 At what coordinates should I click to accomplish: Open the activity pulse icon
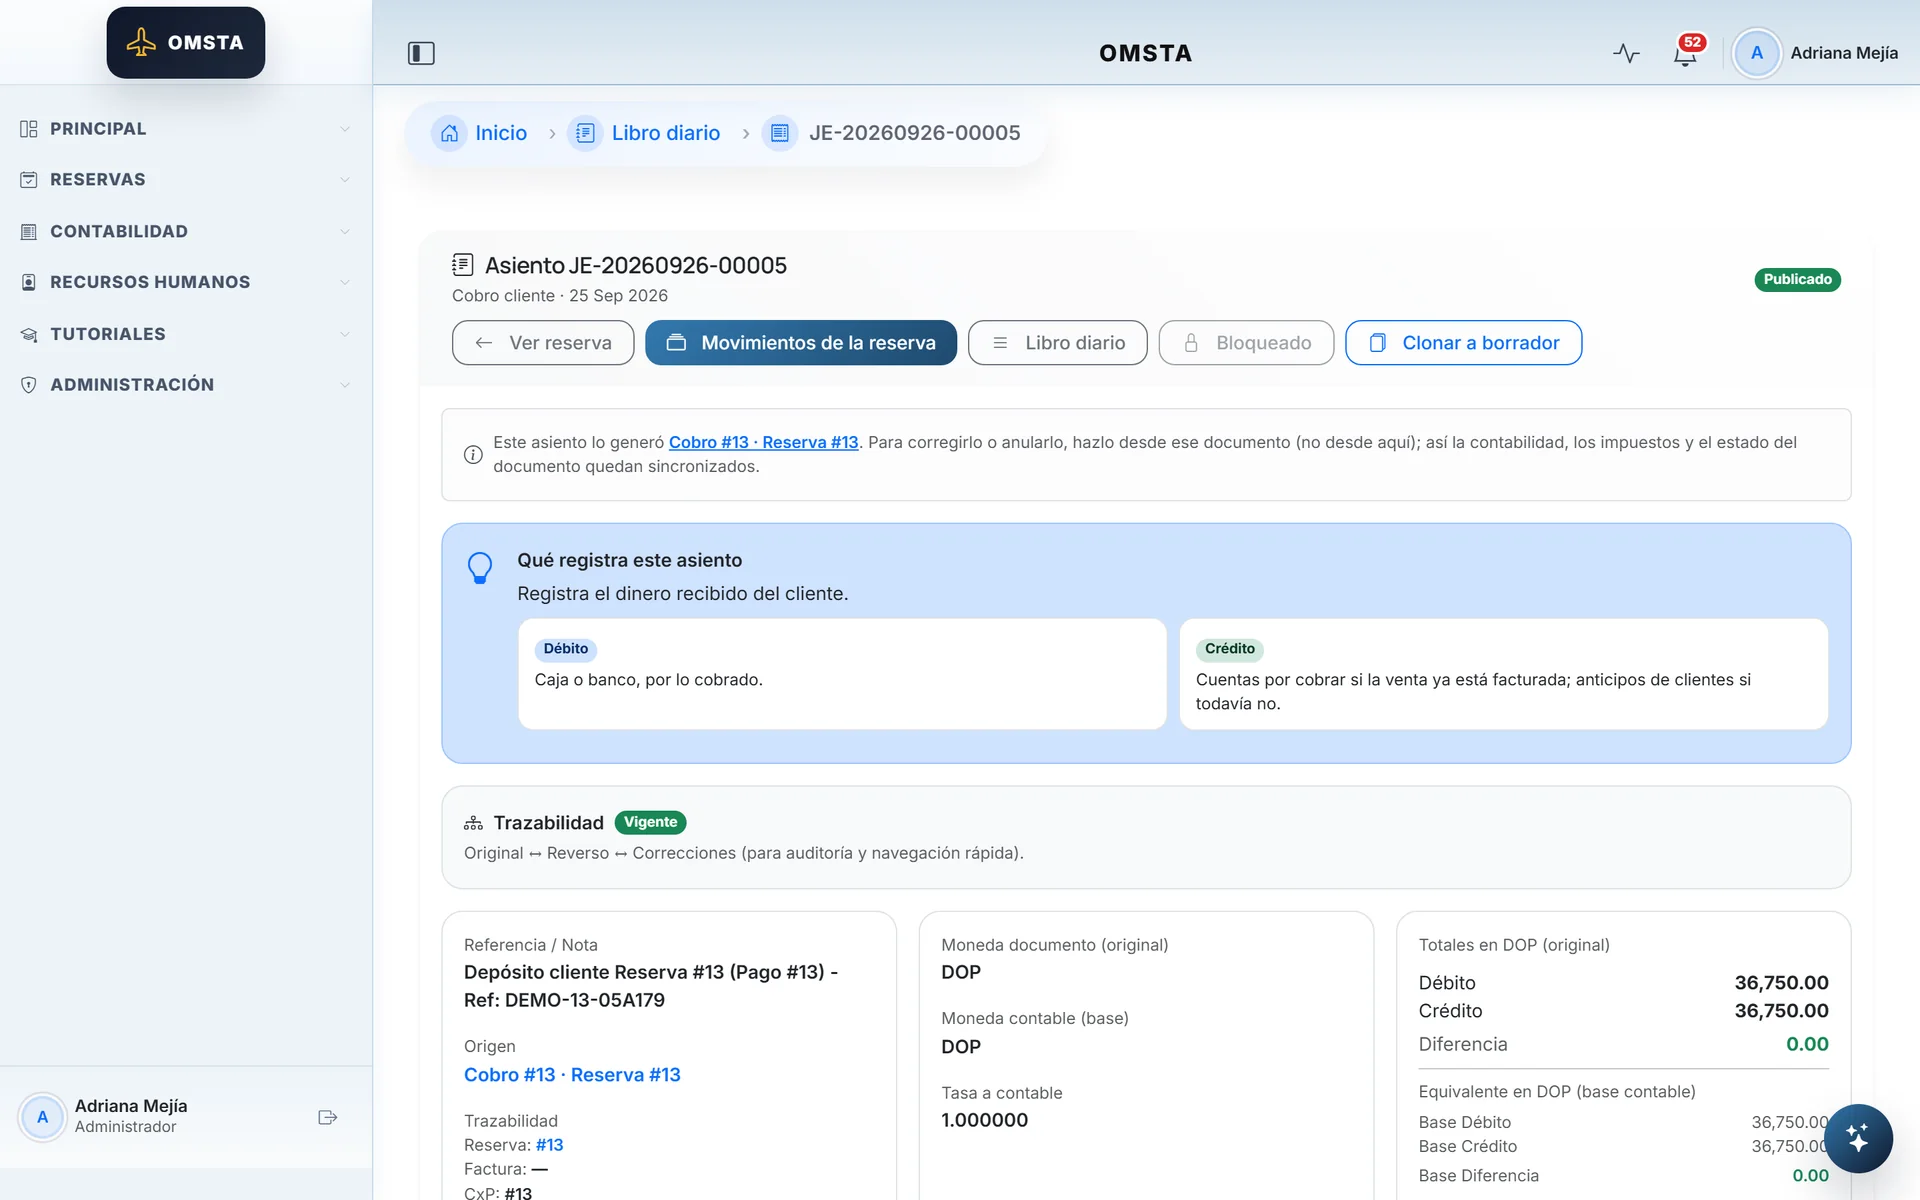click(1626, 53)
